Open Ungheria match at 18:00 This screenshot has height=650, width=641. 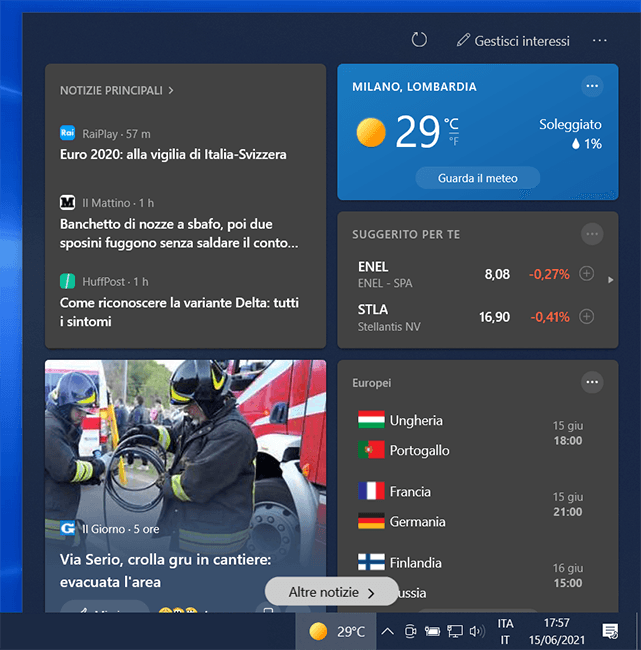click(x=568, y=433)
